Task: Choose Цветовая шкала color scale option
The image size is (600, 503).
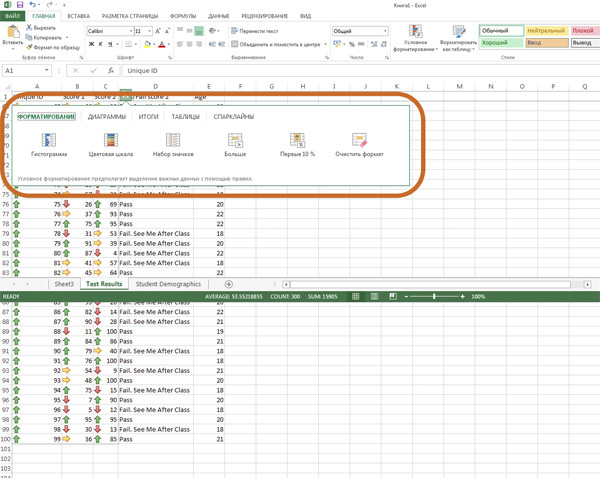Action: [110, 144]
